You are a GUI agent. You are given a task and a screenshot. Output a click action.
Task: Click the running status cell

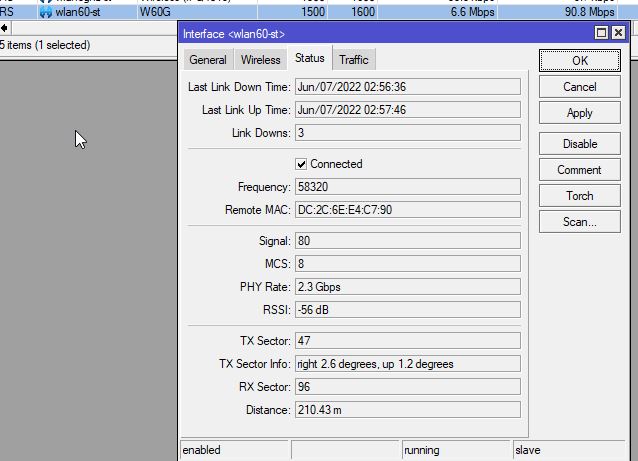click(456, 450)
